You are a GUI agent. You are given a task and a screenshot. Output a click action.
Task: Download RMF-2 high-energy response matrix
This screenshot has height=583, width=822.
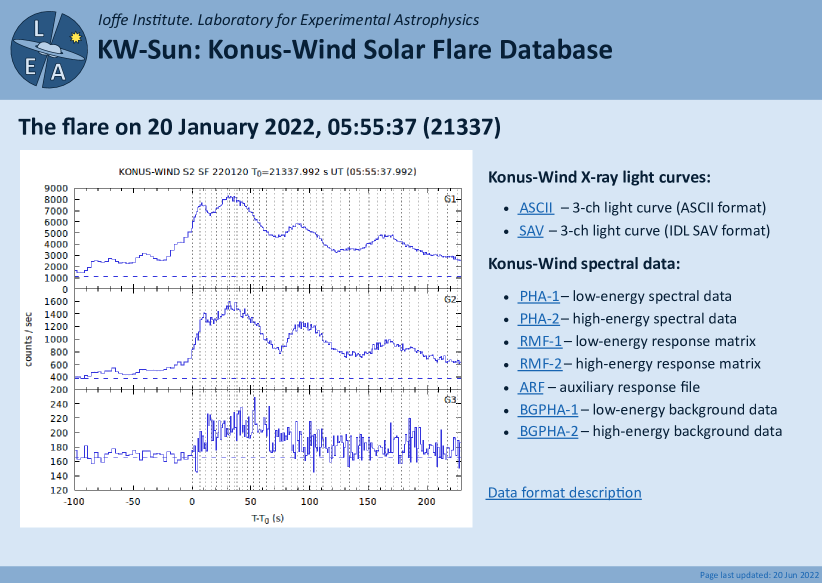pos(540,364)
